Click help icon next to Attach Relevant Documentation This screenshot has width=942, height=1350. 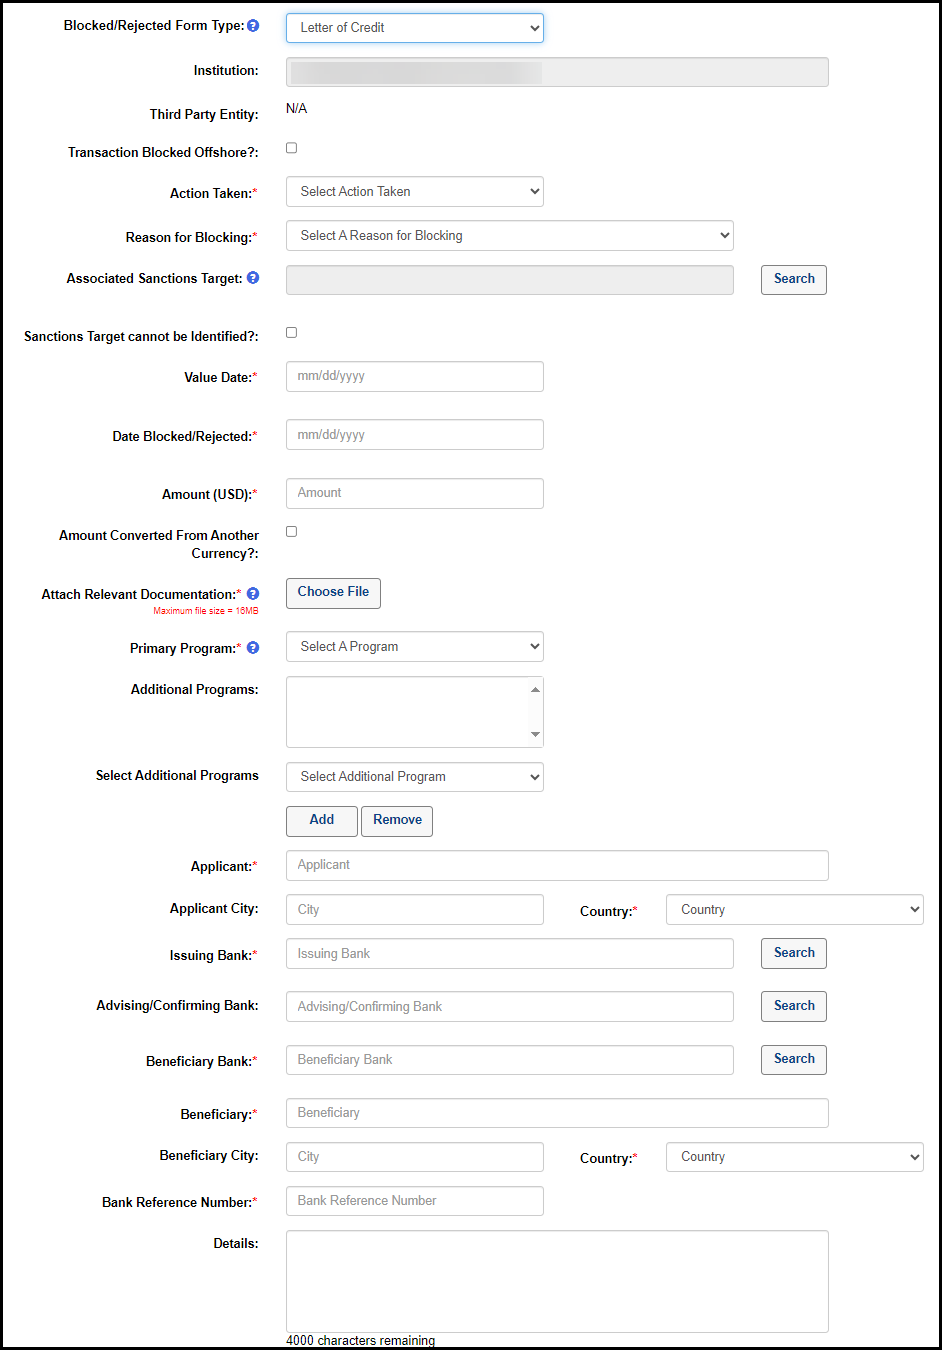pyautogui.click(x=253, y=594)
